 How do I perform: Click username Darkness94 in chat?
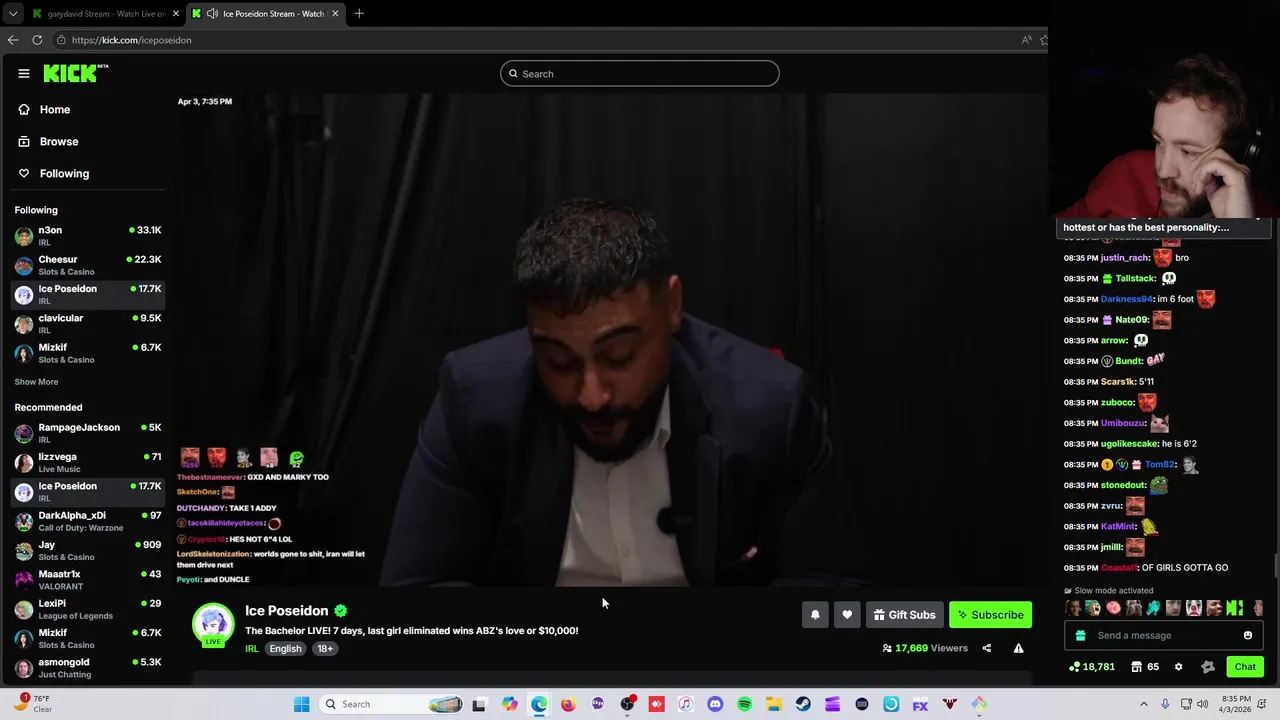coord(1127,299)
